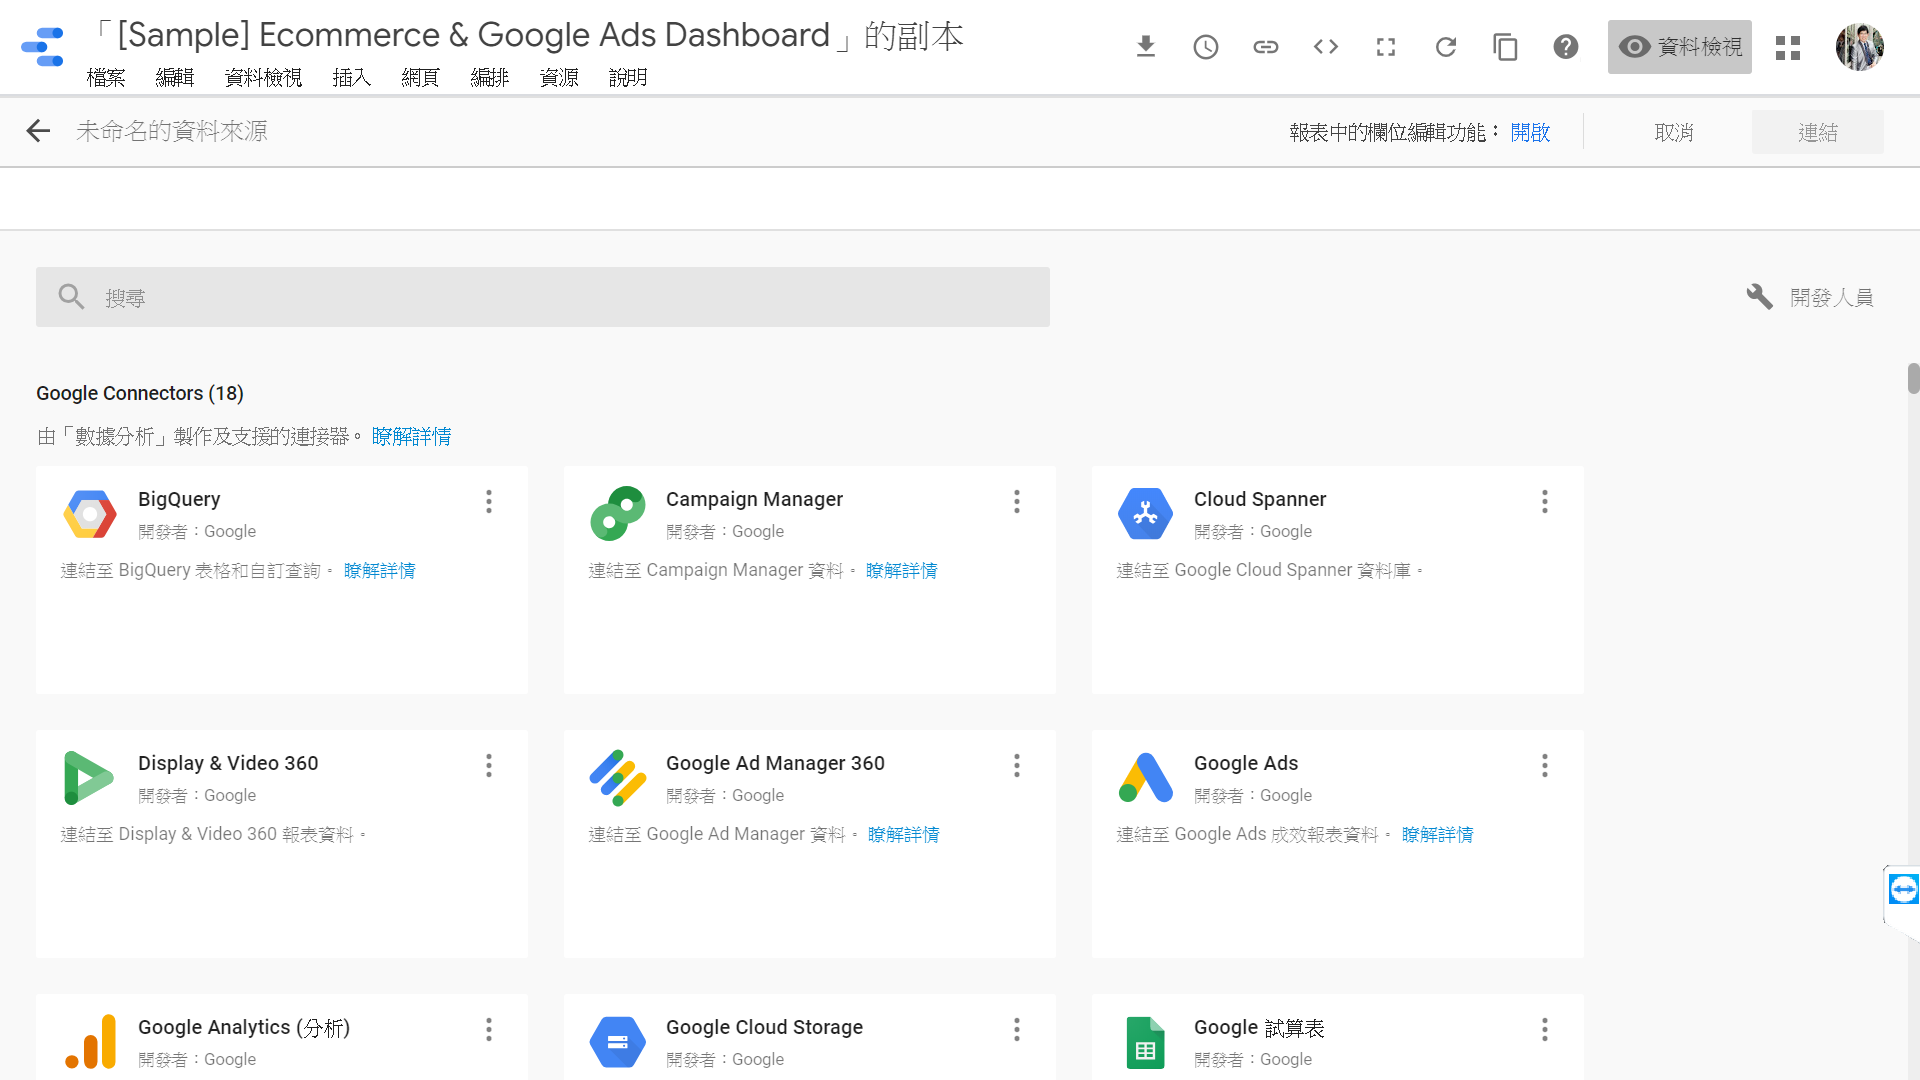
Task: Open the user account avatar
Action: pyautogui.click(x=1860, y=47)
